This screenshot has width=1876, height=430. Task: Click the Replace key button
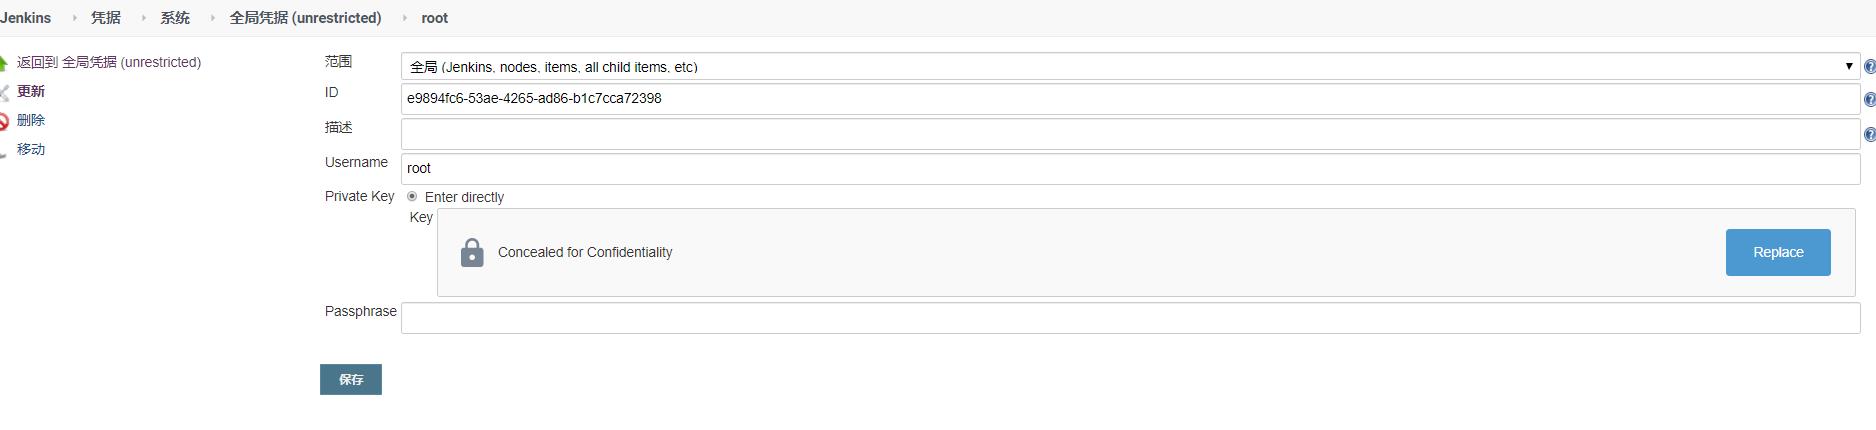click(x=1777, y=252)
